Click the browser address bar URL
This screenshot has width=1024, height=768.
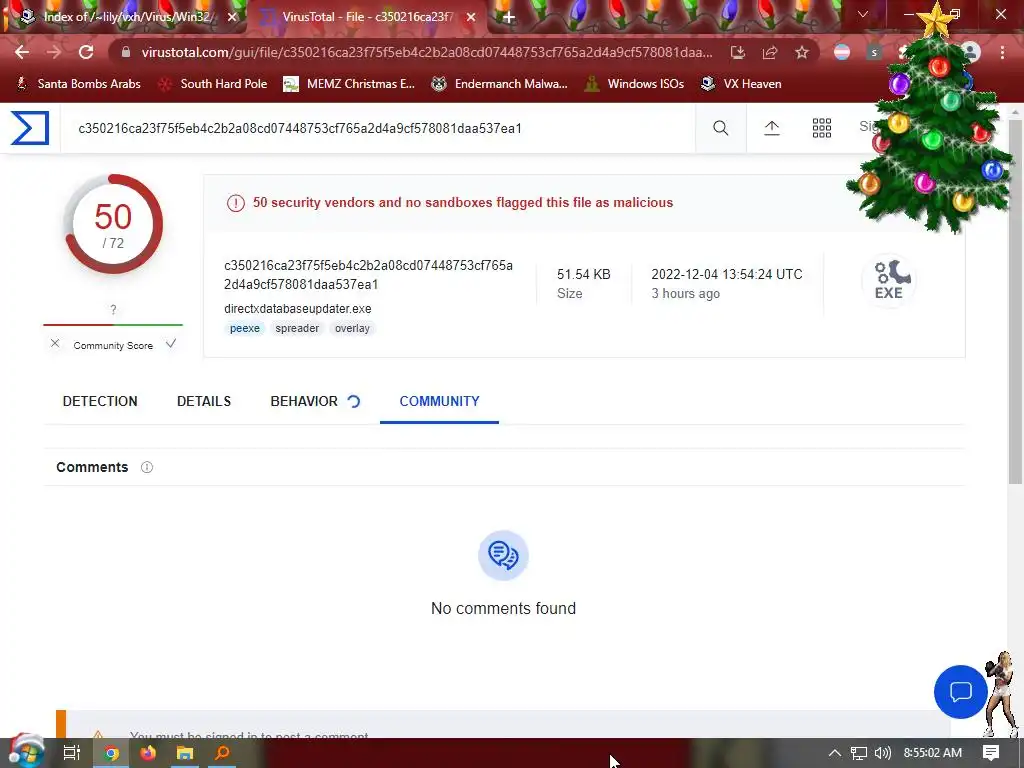(x=427, y=52)
